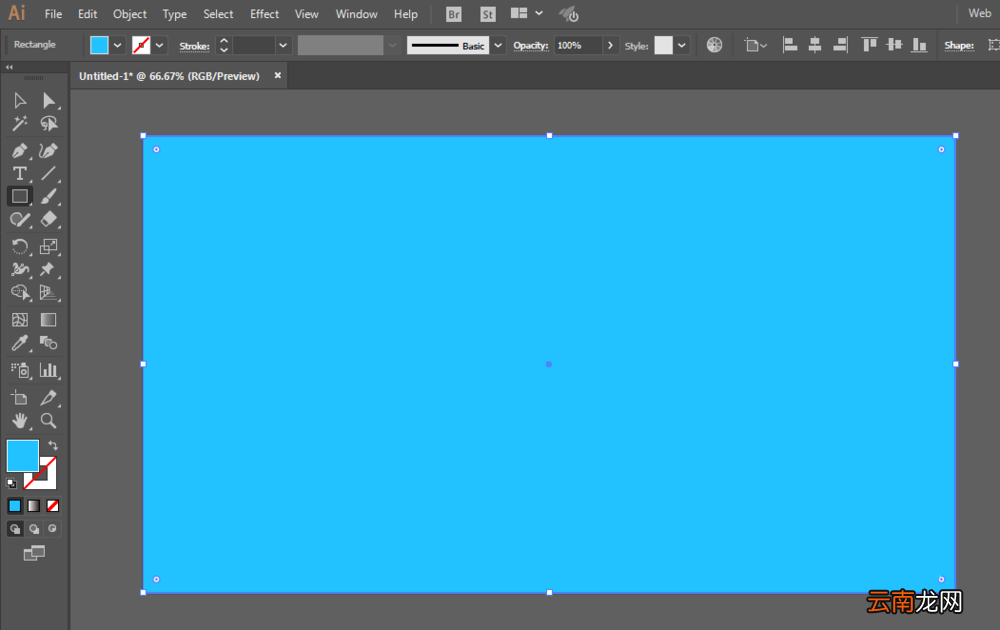The image size is (1000, 630).
Task: Open stroke weight dropdown
Action: click(x=283, y=45)
